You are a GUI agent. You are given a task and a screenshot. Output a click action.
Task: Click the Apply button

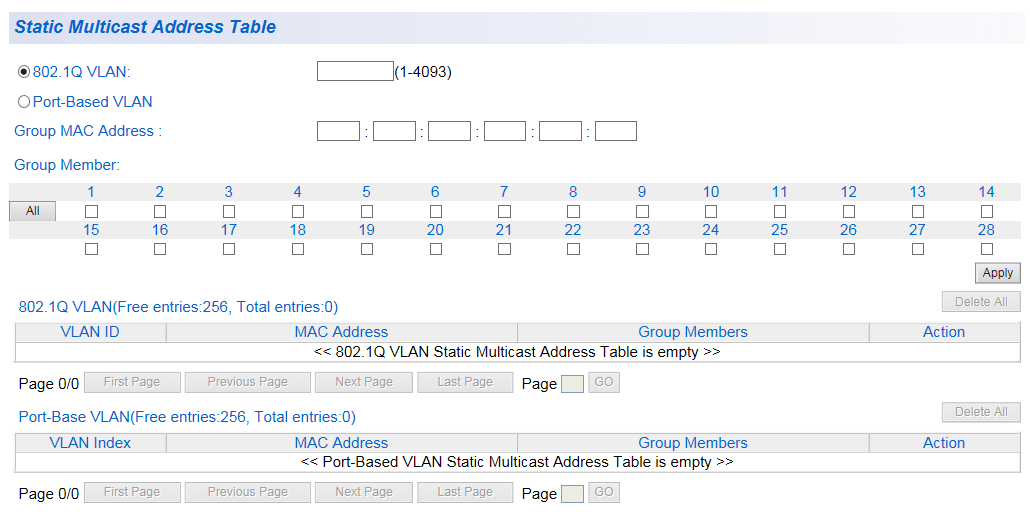(x=997, y=273)
